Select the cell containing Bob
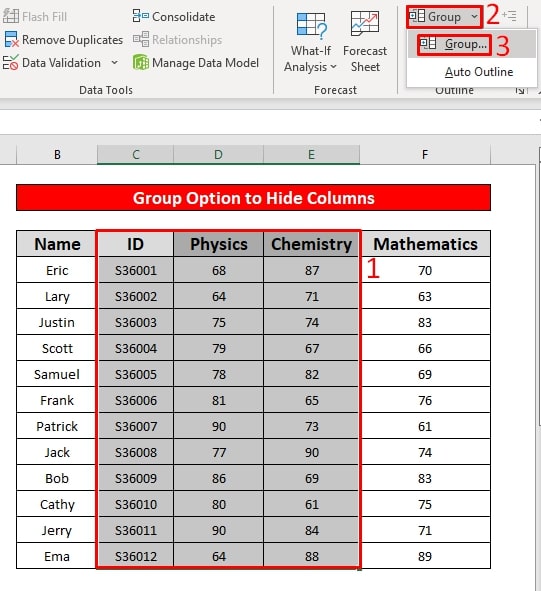Screen dimensions: 541x591 [57, 478]
